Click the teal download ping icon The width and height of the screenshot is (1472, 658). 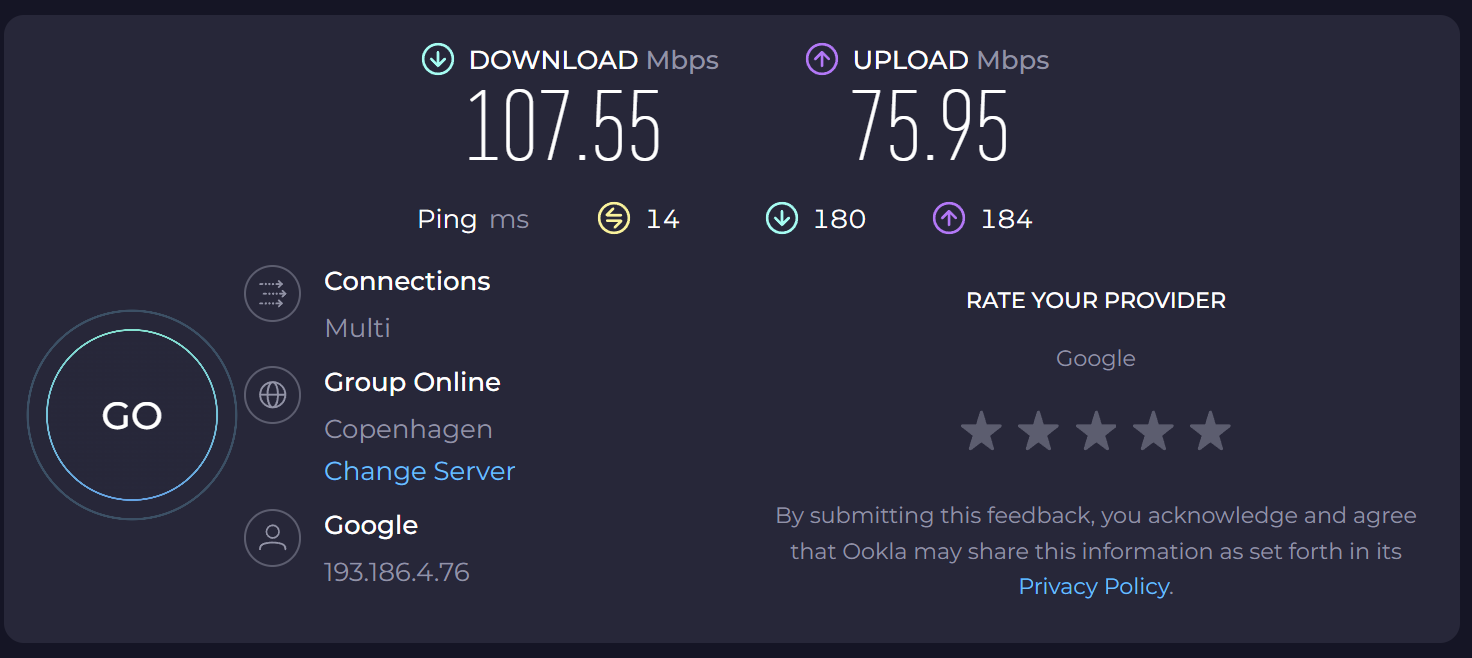click(781, 218)
